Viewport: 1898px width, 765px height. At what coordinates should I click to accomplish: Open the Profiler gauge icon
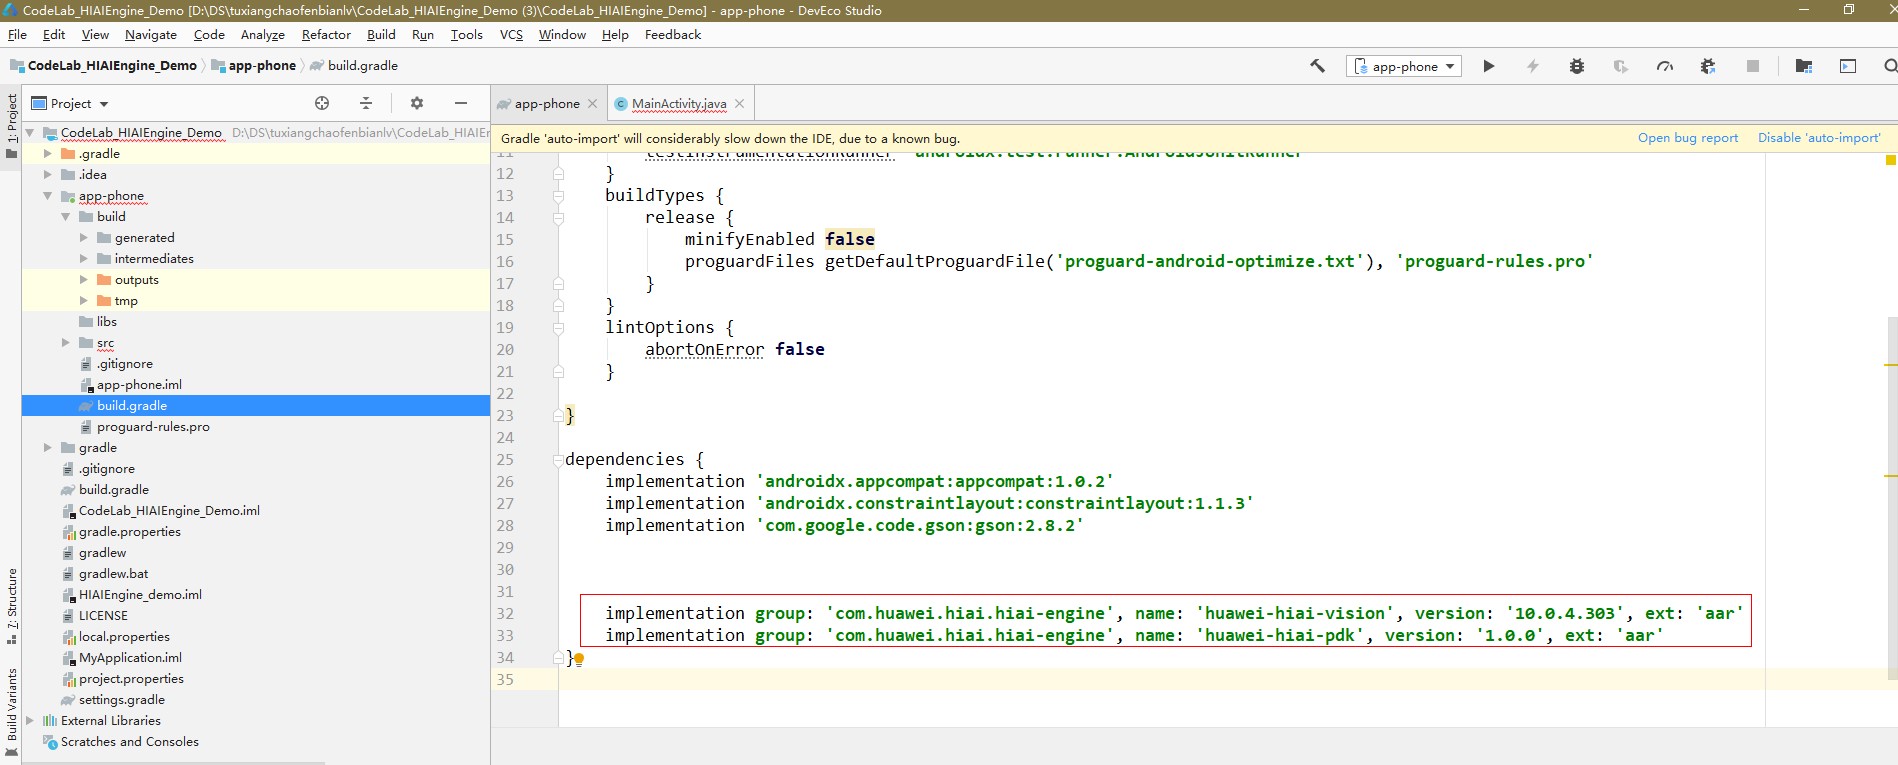click(x=1665, y=66)
